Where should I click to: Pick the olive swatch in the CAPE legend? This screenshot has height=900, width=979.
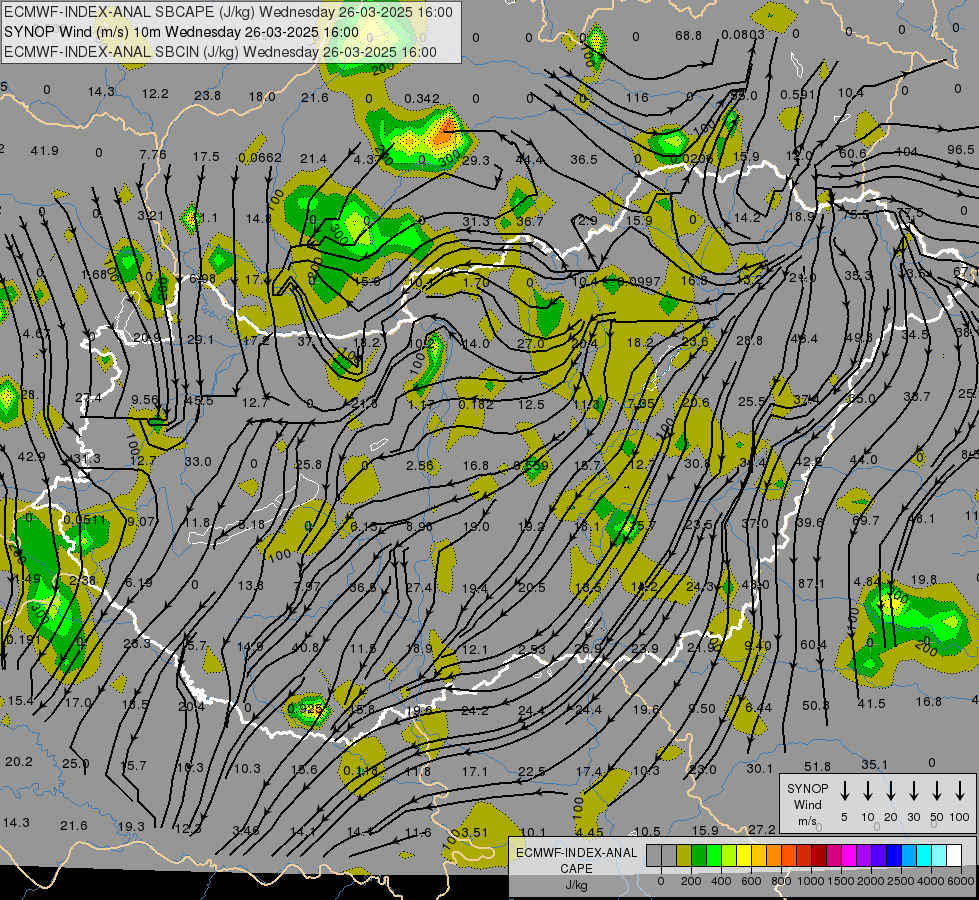point(684,855)
